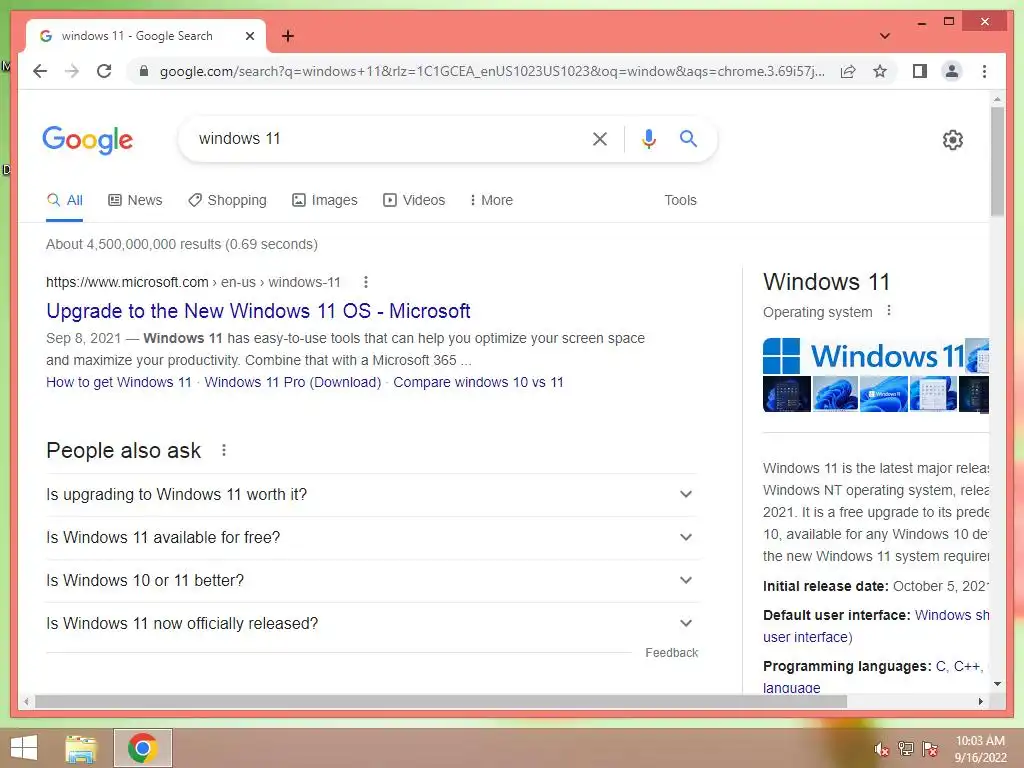Screen dimensions: 1024x768
Task: Open the first small Windows 11 thumbnail
Action: pyautogui.click(x=786, y=394)
